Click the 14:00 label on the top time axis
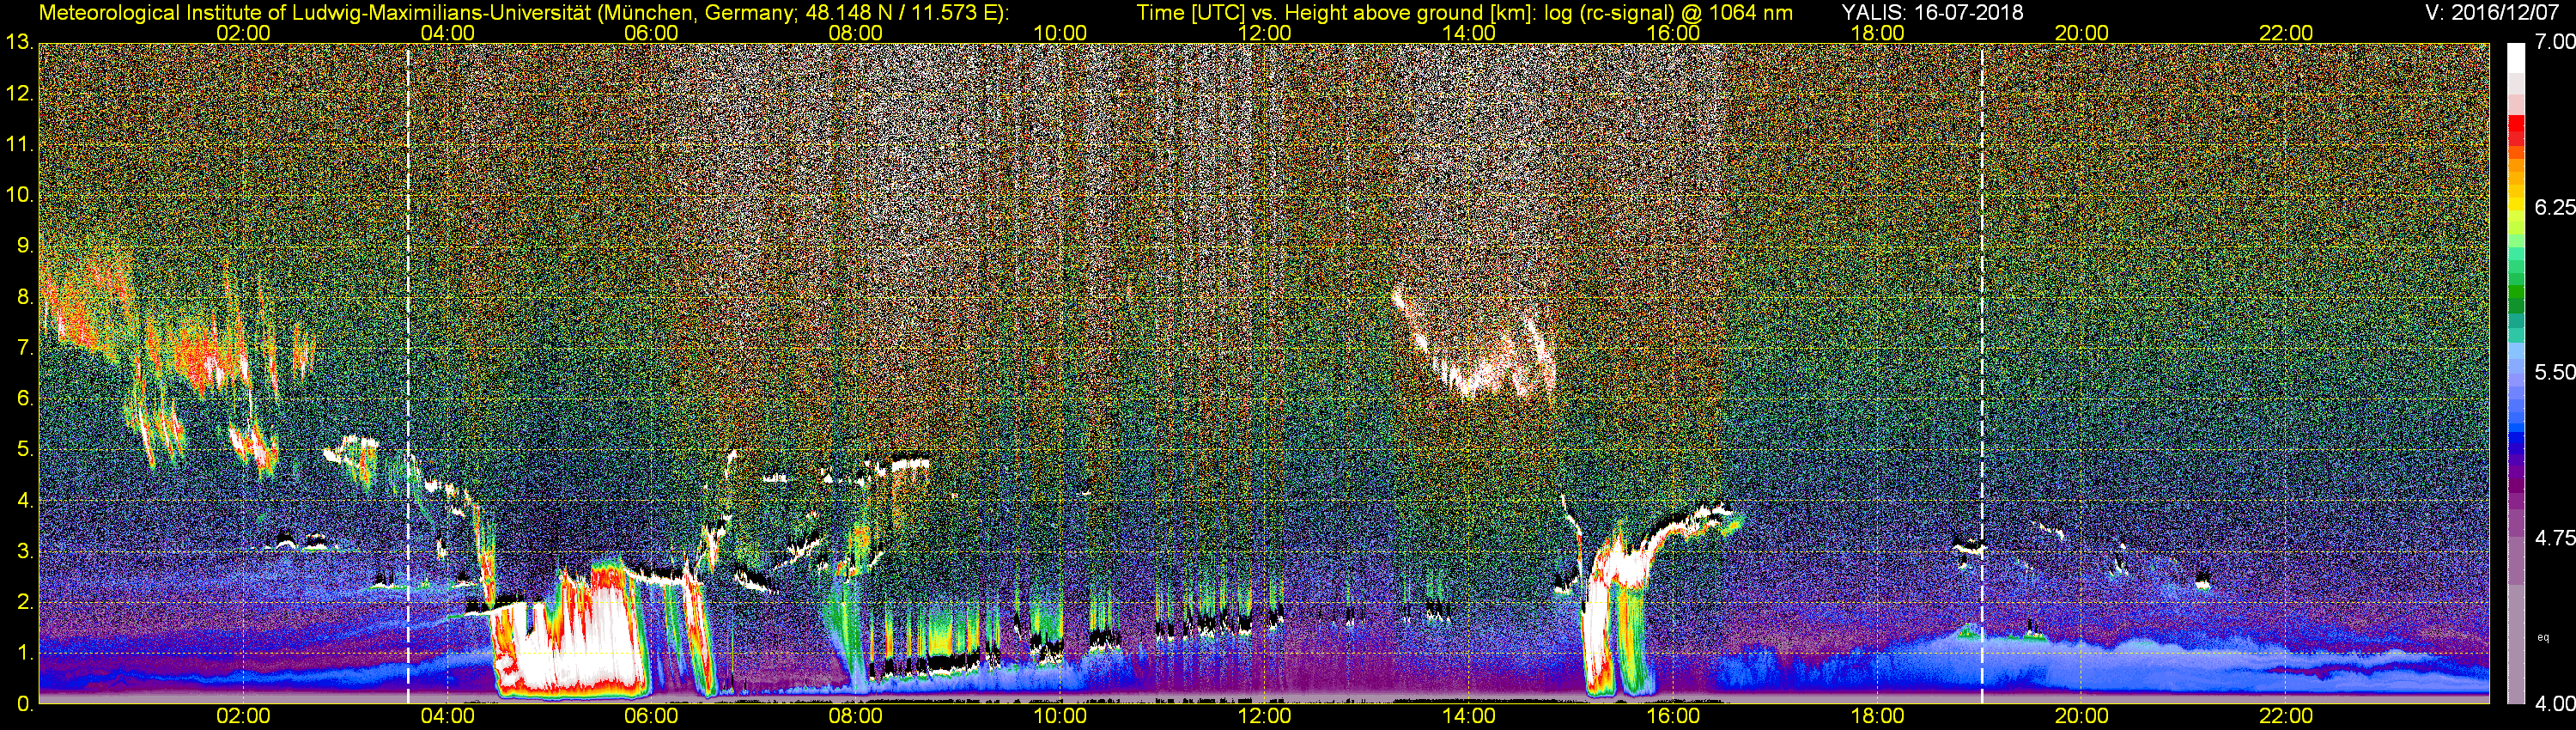2576x730 pixels. point(1469,33)
